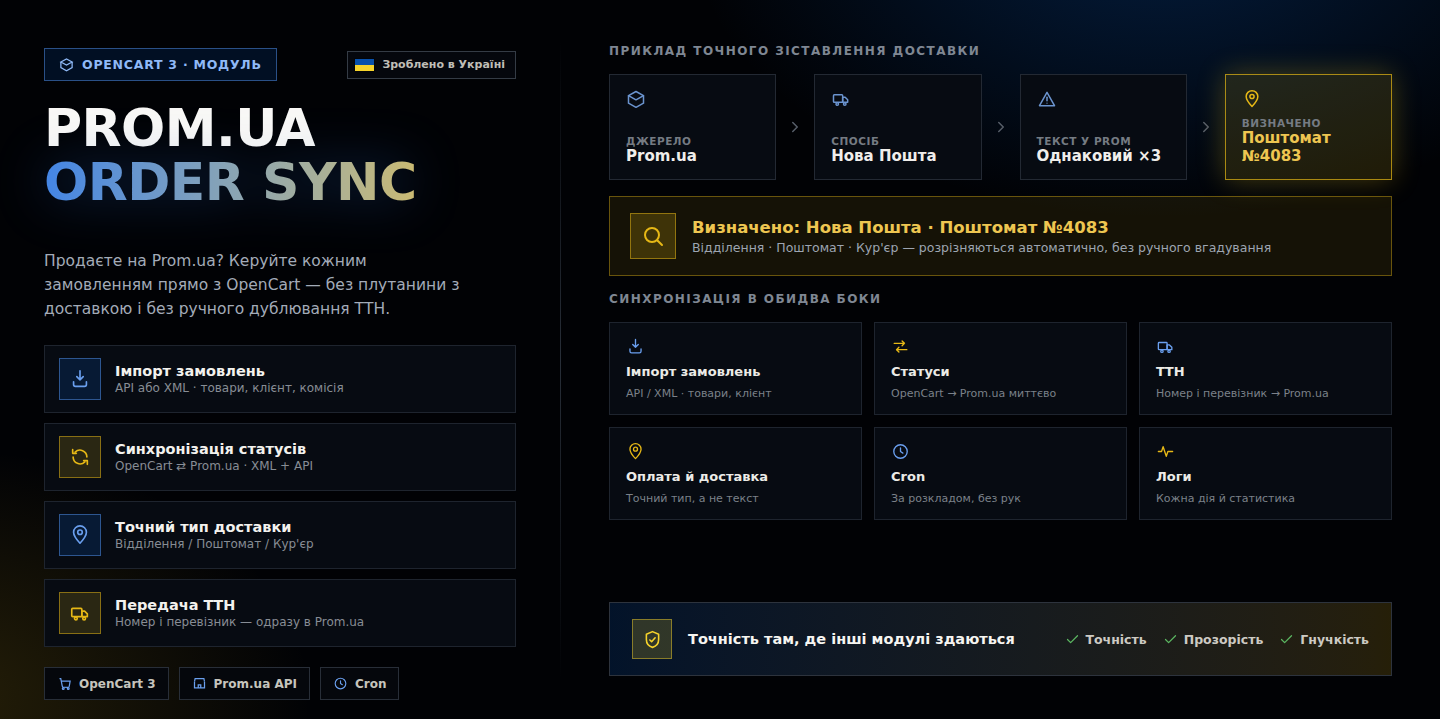Click chevron between Джерело and Спосіб cards
Image resolution: width=1440 pixels, height=719 pixels.
pos(795,127)
